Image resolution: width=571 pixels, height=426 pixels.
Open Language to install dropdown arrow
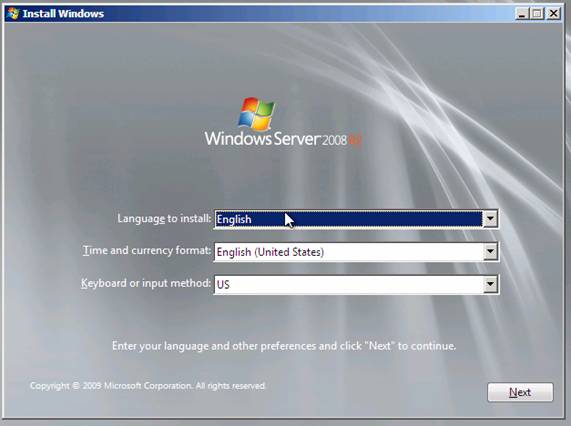coord(490,219)
